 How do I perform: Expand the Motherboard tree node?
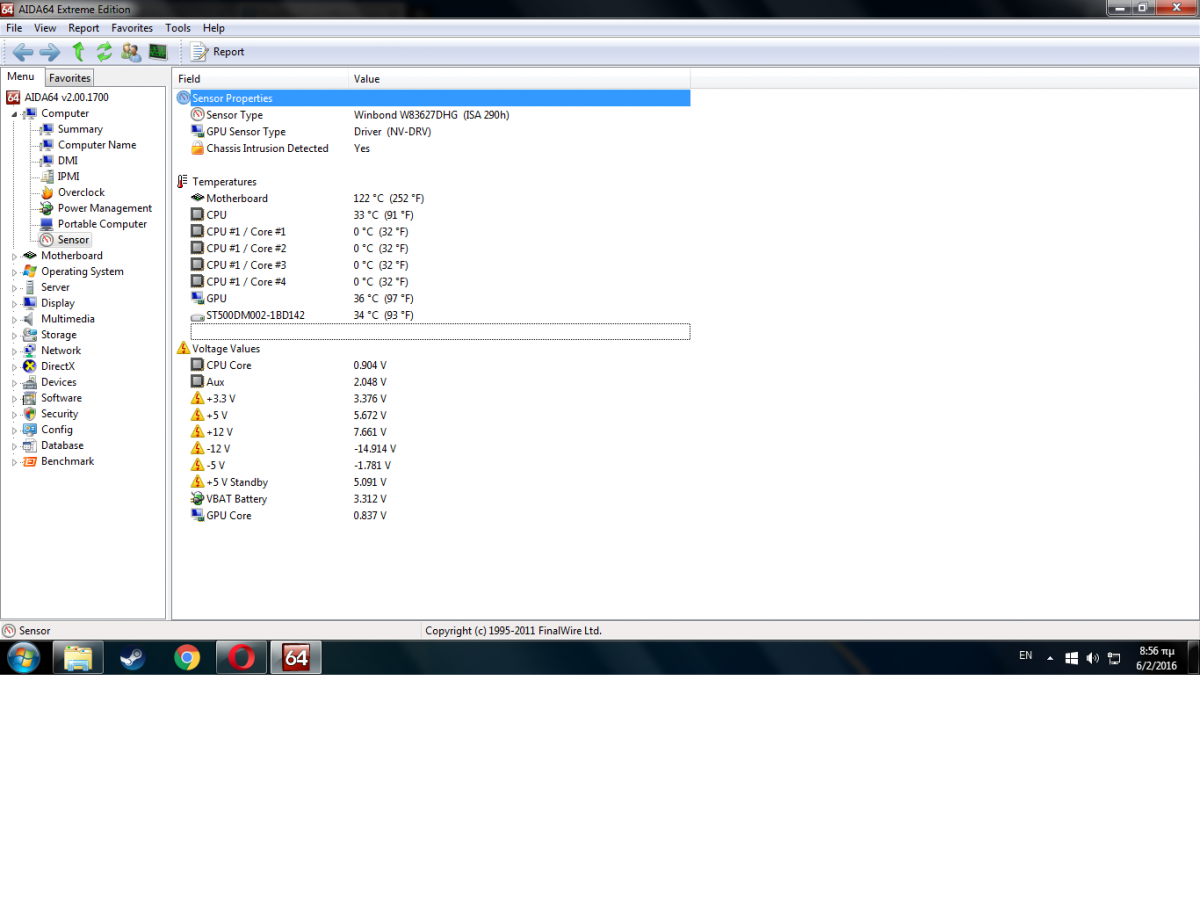click(x=14, y=256)
